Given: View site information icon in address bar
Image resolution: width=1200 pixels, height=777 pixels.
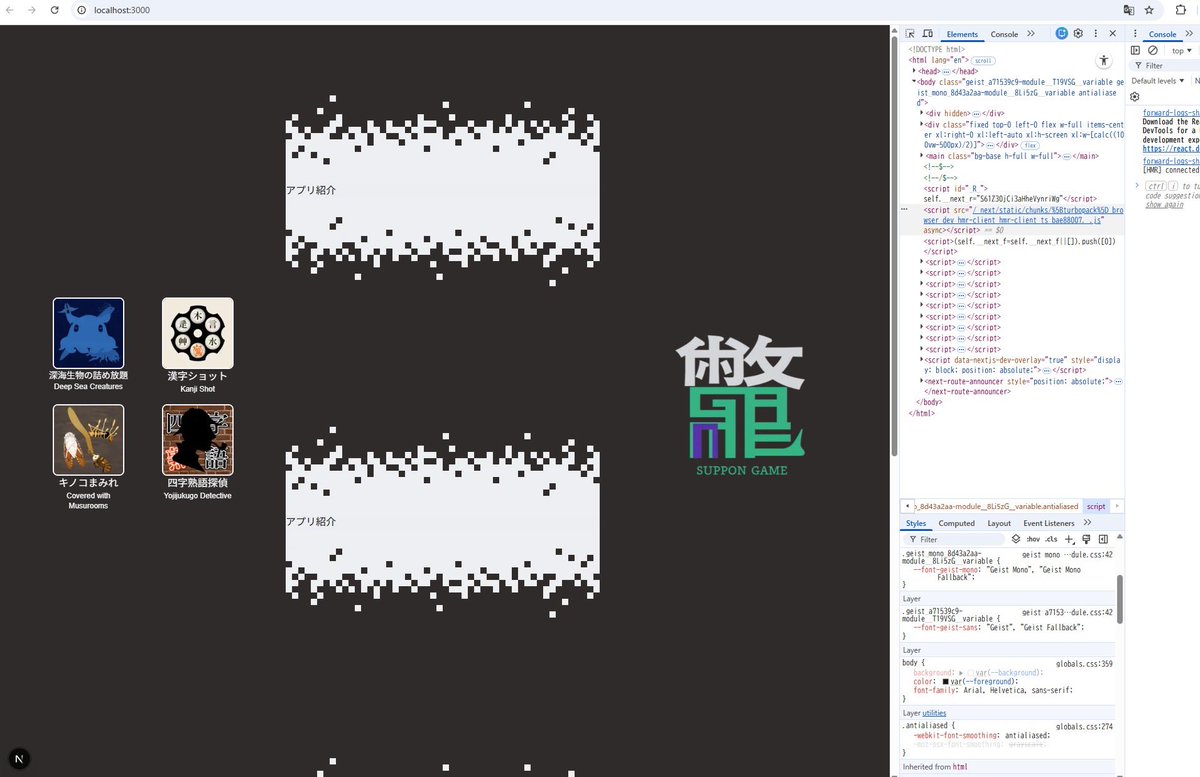Looking at the screenshot, I should point(82,10).
